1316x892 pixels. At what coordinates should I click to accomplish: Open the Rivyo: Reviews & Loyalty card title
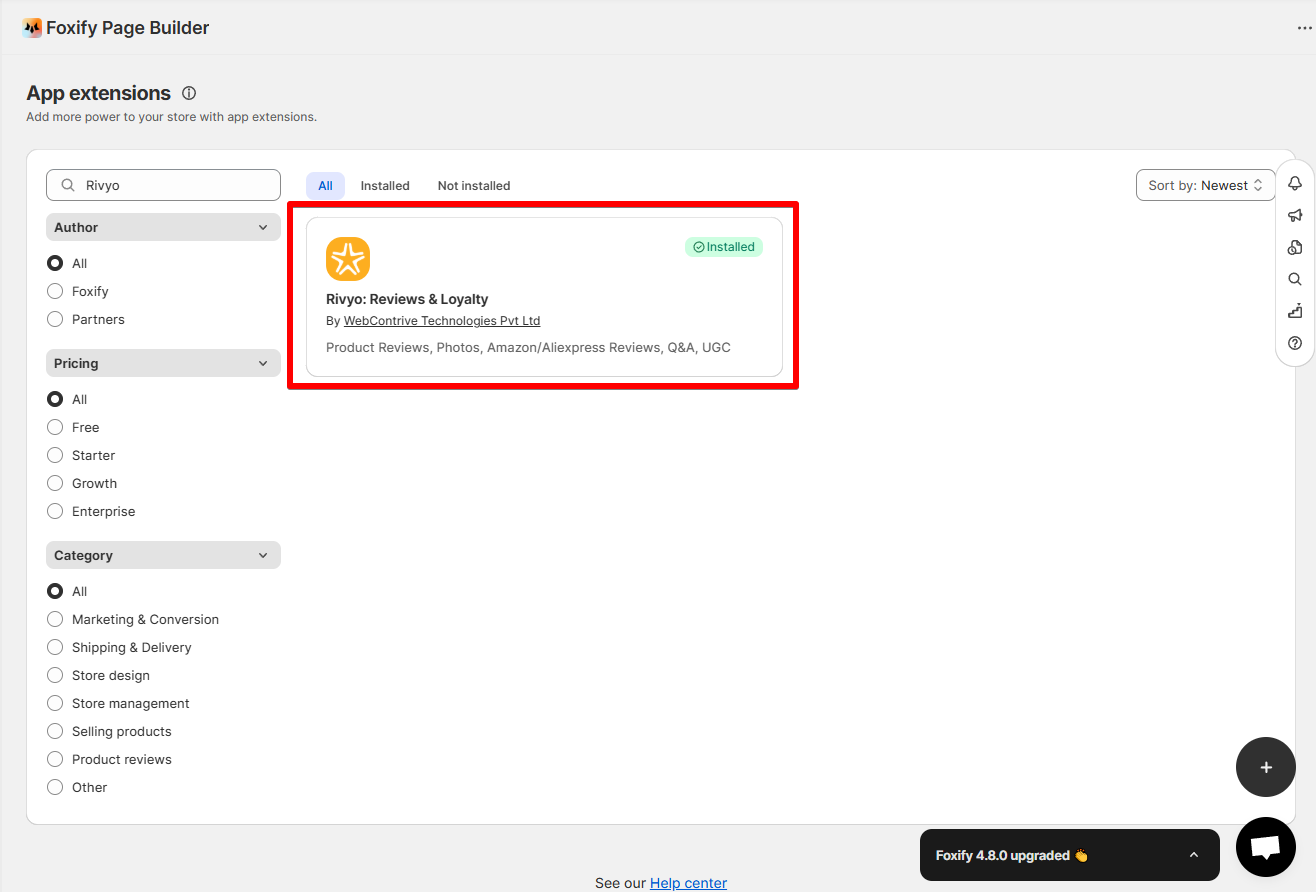407,299
